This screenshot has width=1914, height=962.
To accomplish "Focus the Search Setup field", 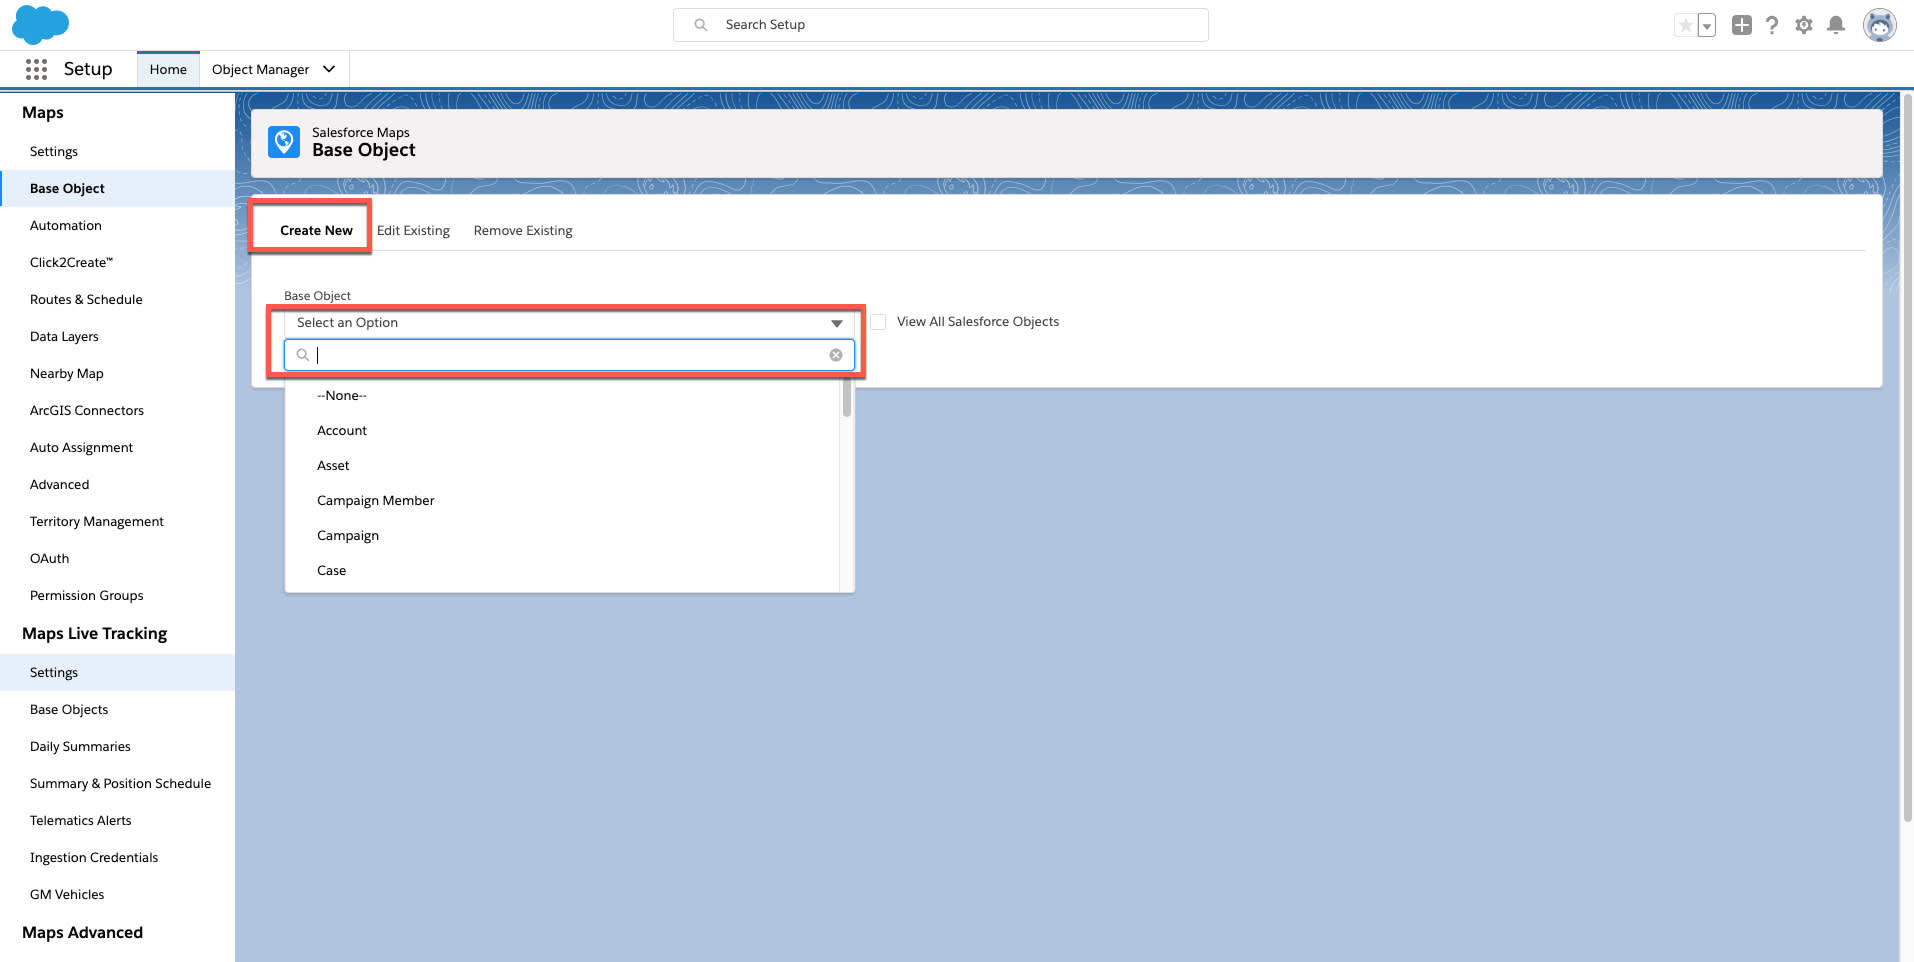I will click(x=941, y=25).
